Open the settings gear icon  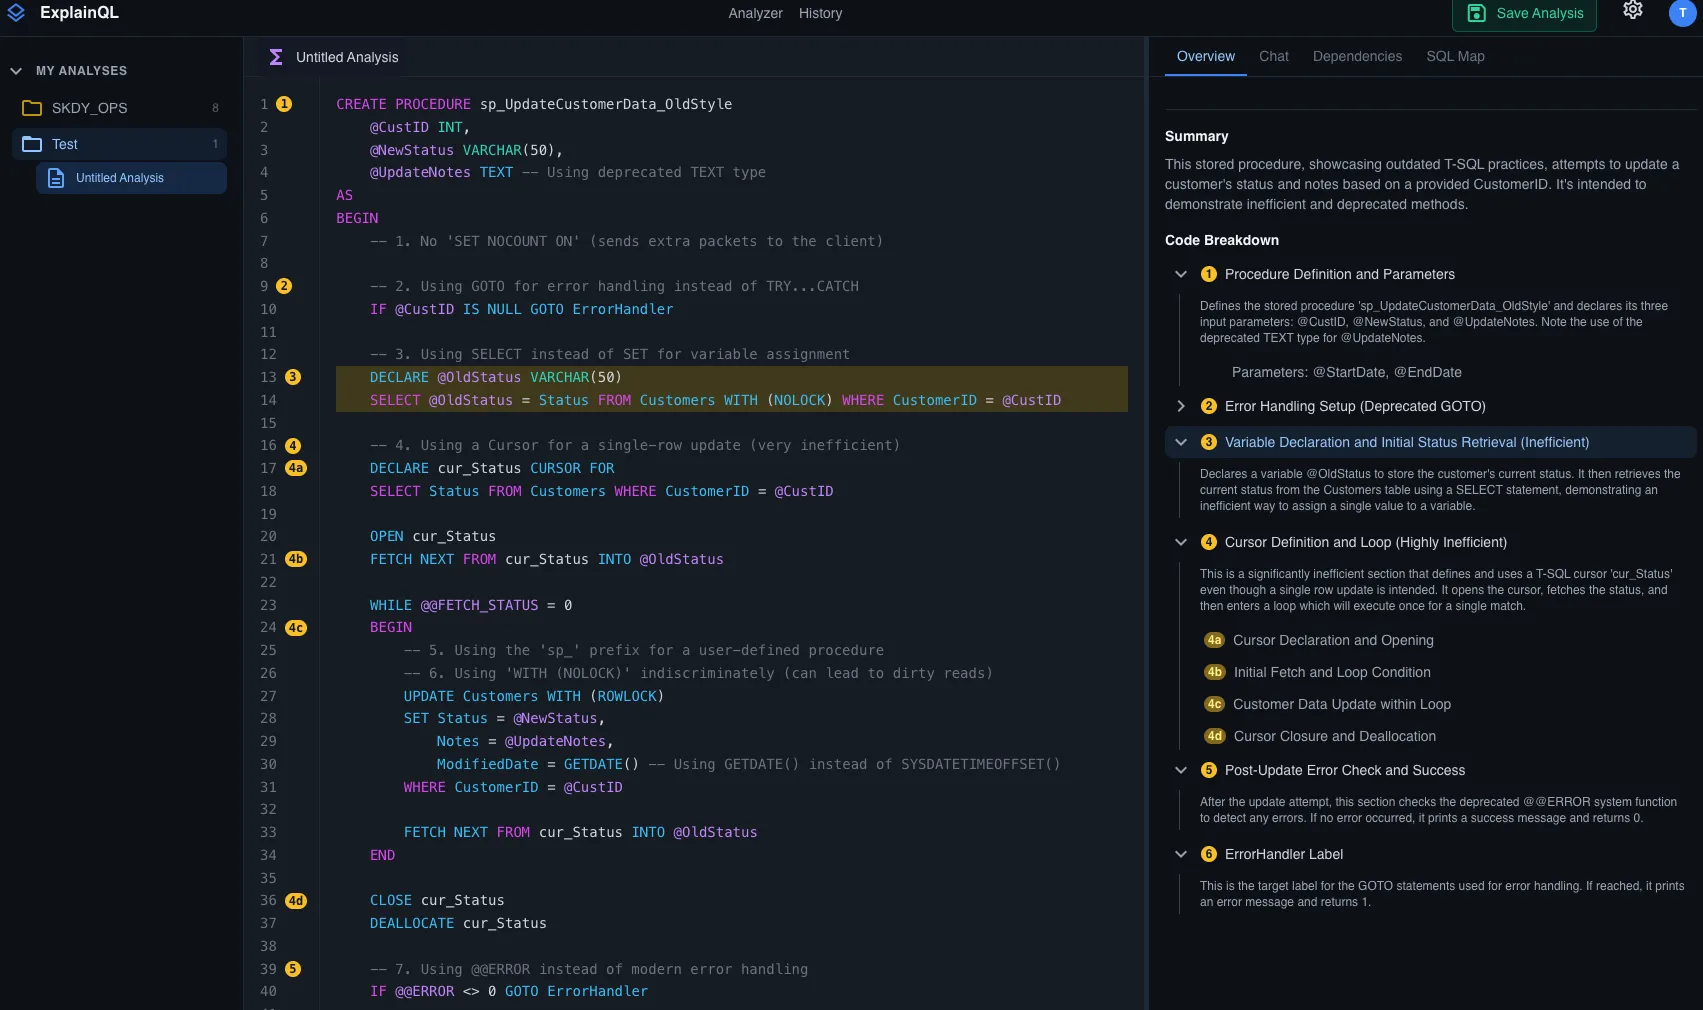click(x=1633, y=10)
